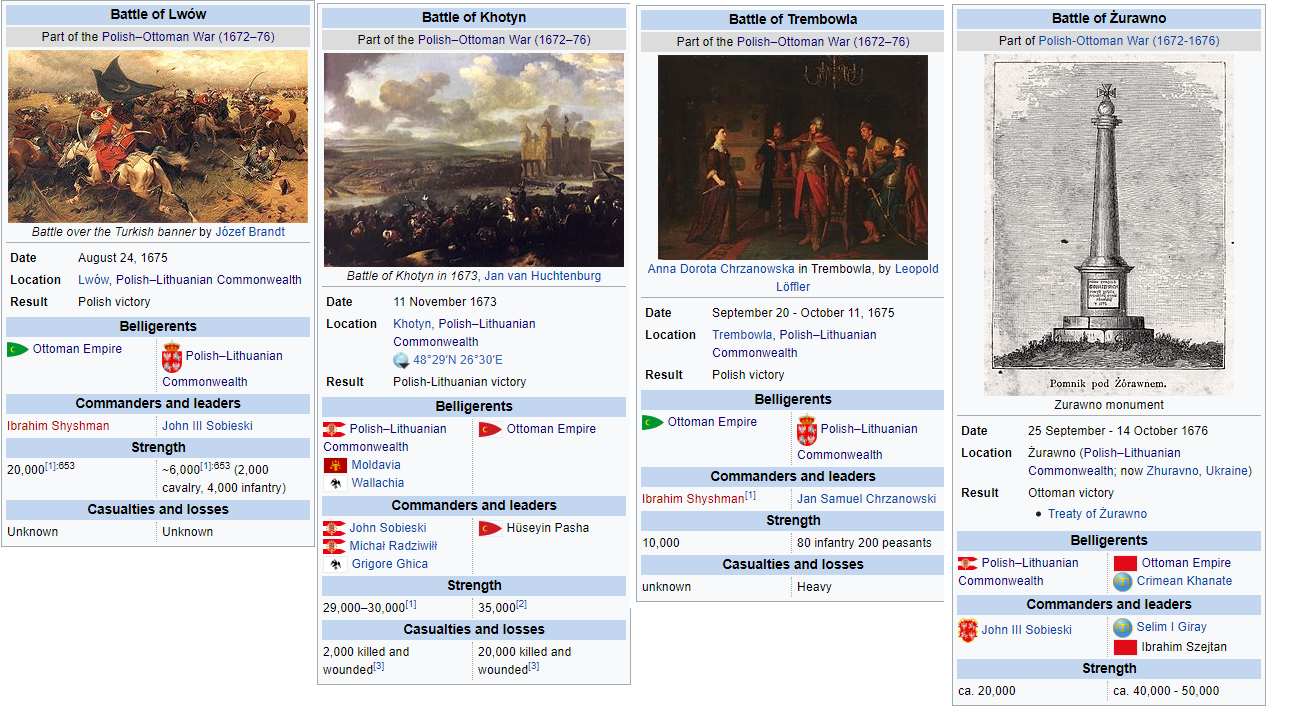Open Chrzanowska in Trembowla painting image

tap(793, 158)
